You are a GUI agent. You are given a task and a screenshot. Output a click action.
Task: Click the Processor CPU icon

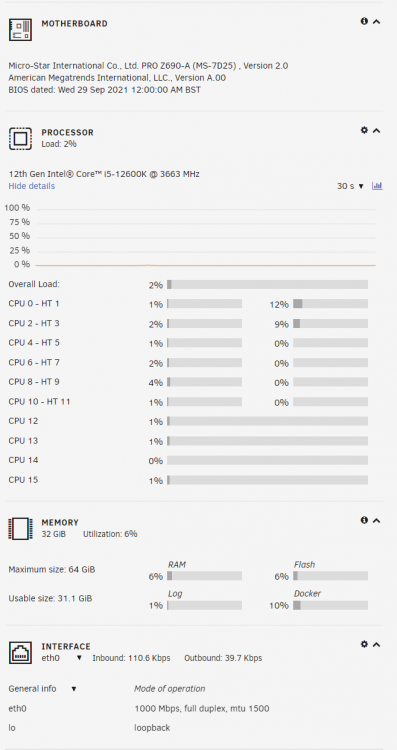pyautogui.click(x=21, y=139)
